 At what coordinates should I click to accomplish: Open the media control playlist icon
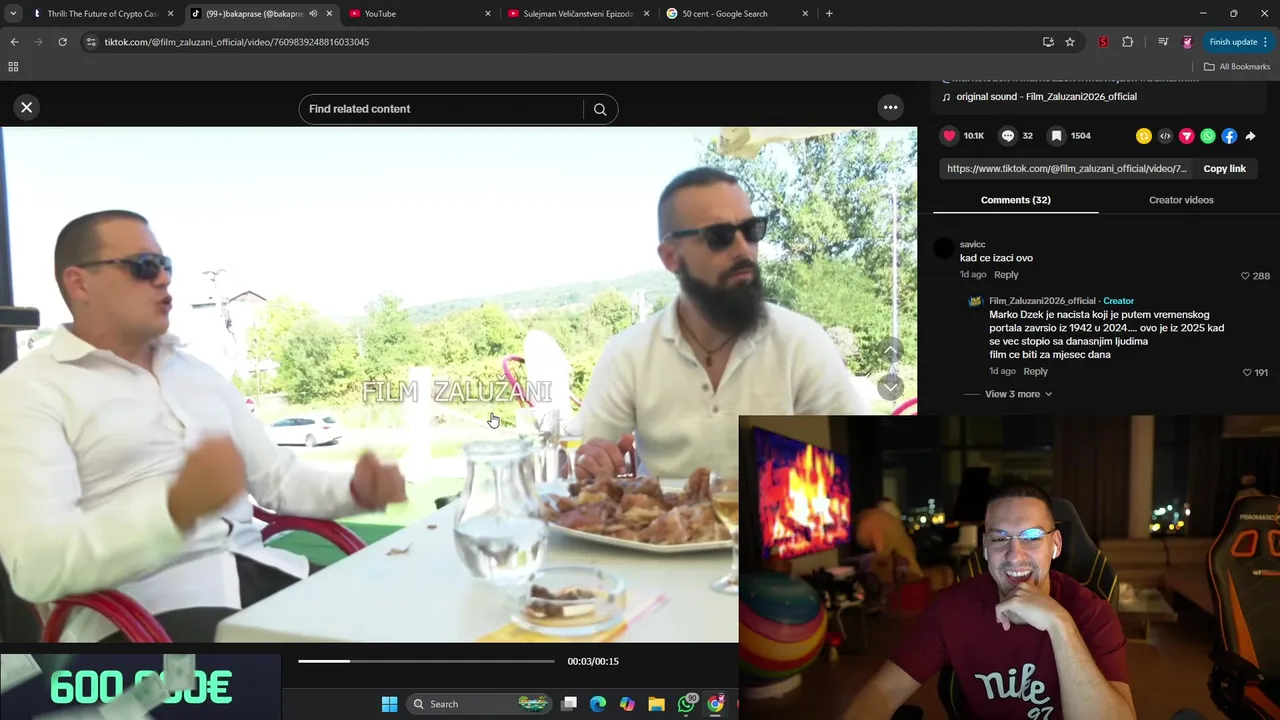(x=1163, y=42)
